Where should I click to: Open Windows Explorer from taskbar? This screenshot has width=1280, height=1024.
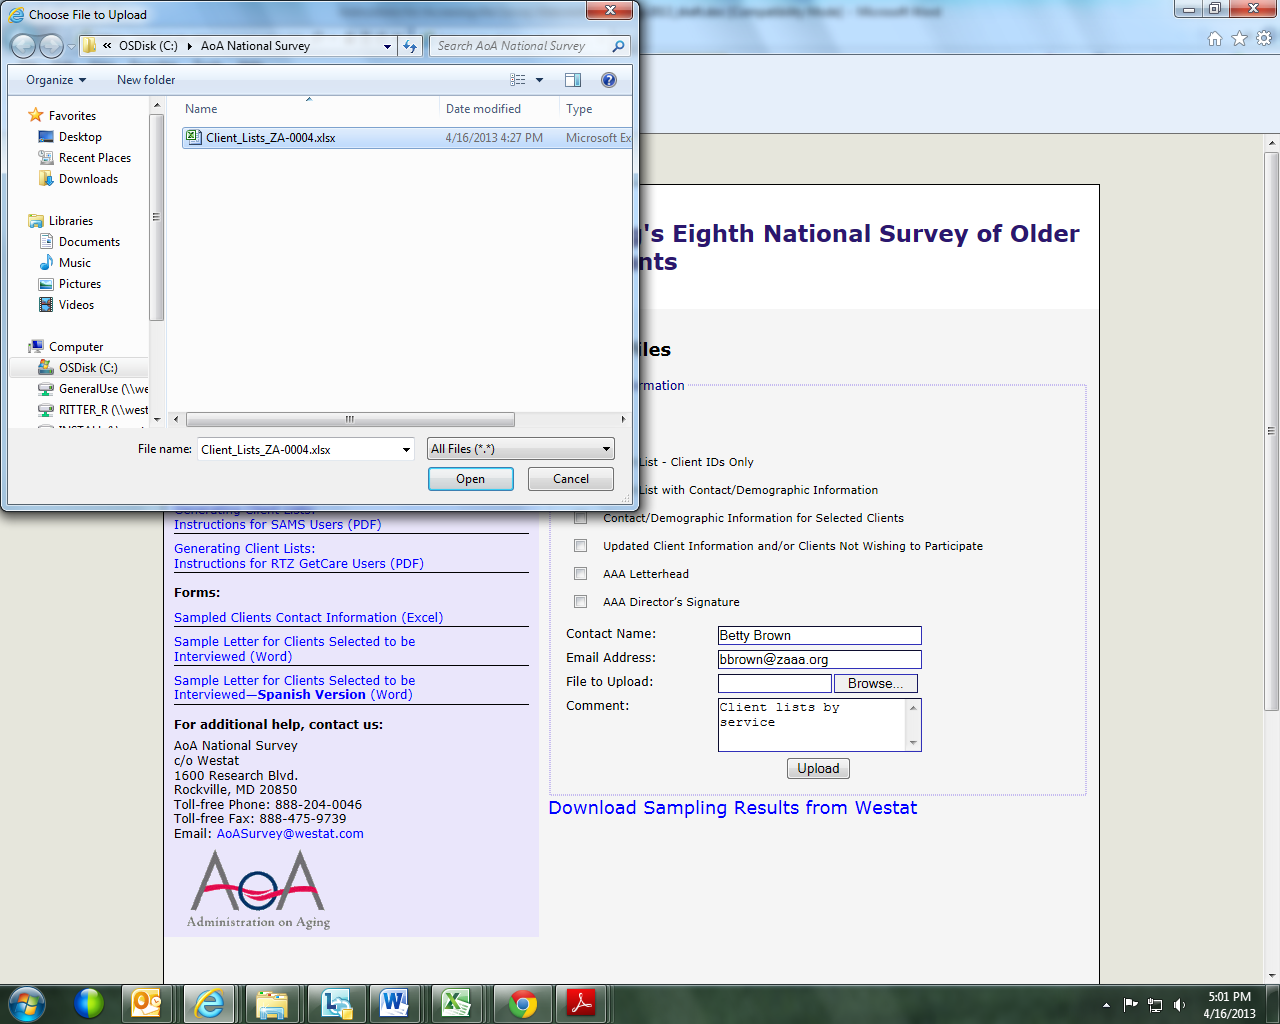tap(272, 1003)
